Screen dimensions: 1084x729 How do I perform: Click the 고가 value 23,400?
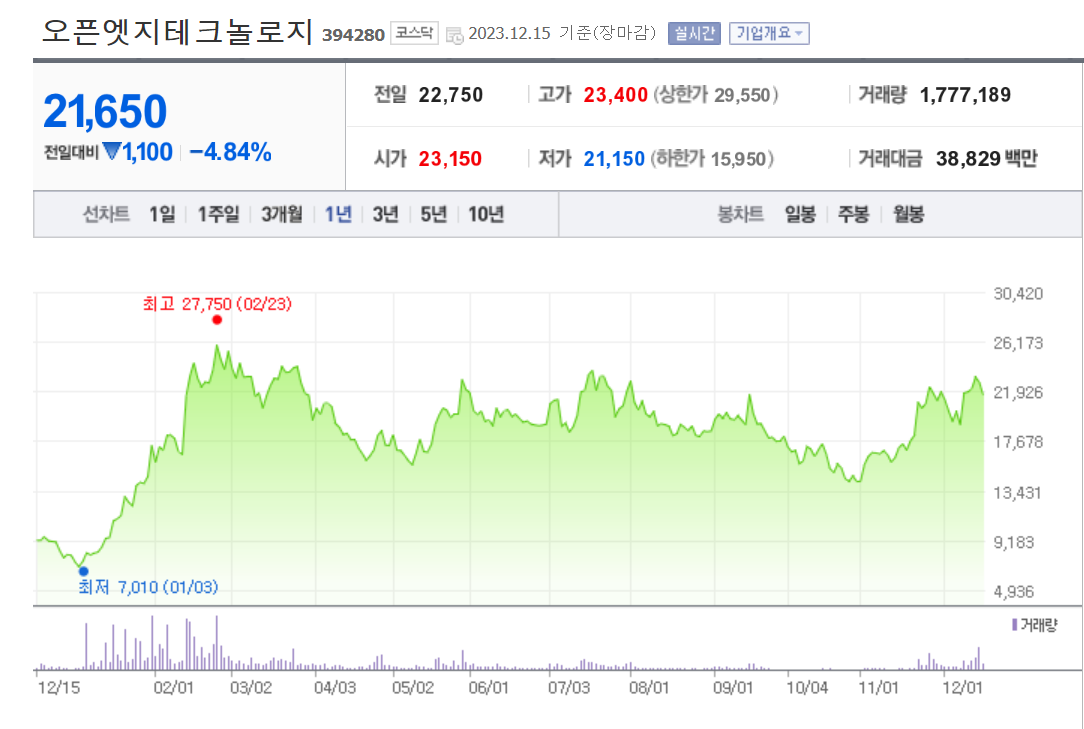(x=615, y=95)
